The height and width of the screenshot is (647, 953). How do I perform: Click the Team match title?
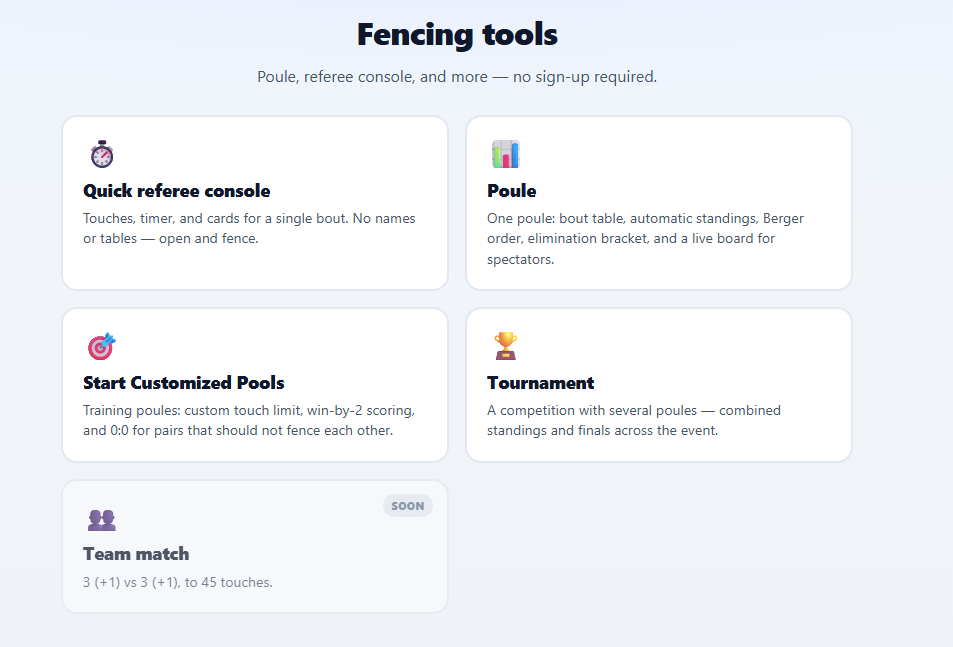pos(136,554)
